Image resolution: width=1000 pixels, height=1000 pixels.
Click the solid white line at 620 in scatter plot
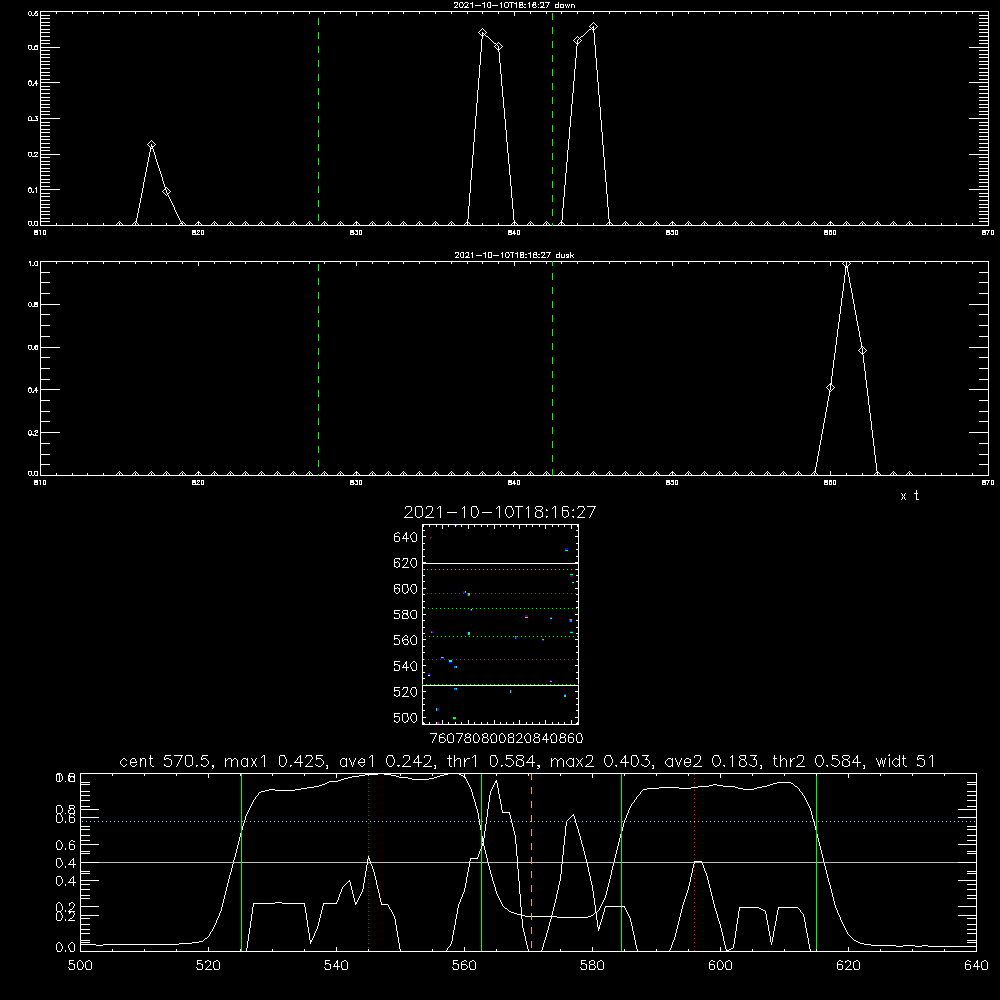click(x=500, y=564)
